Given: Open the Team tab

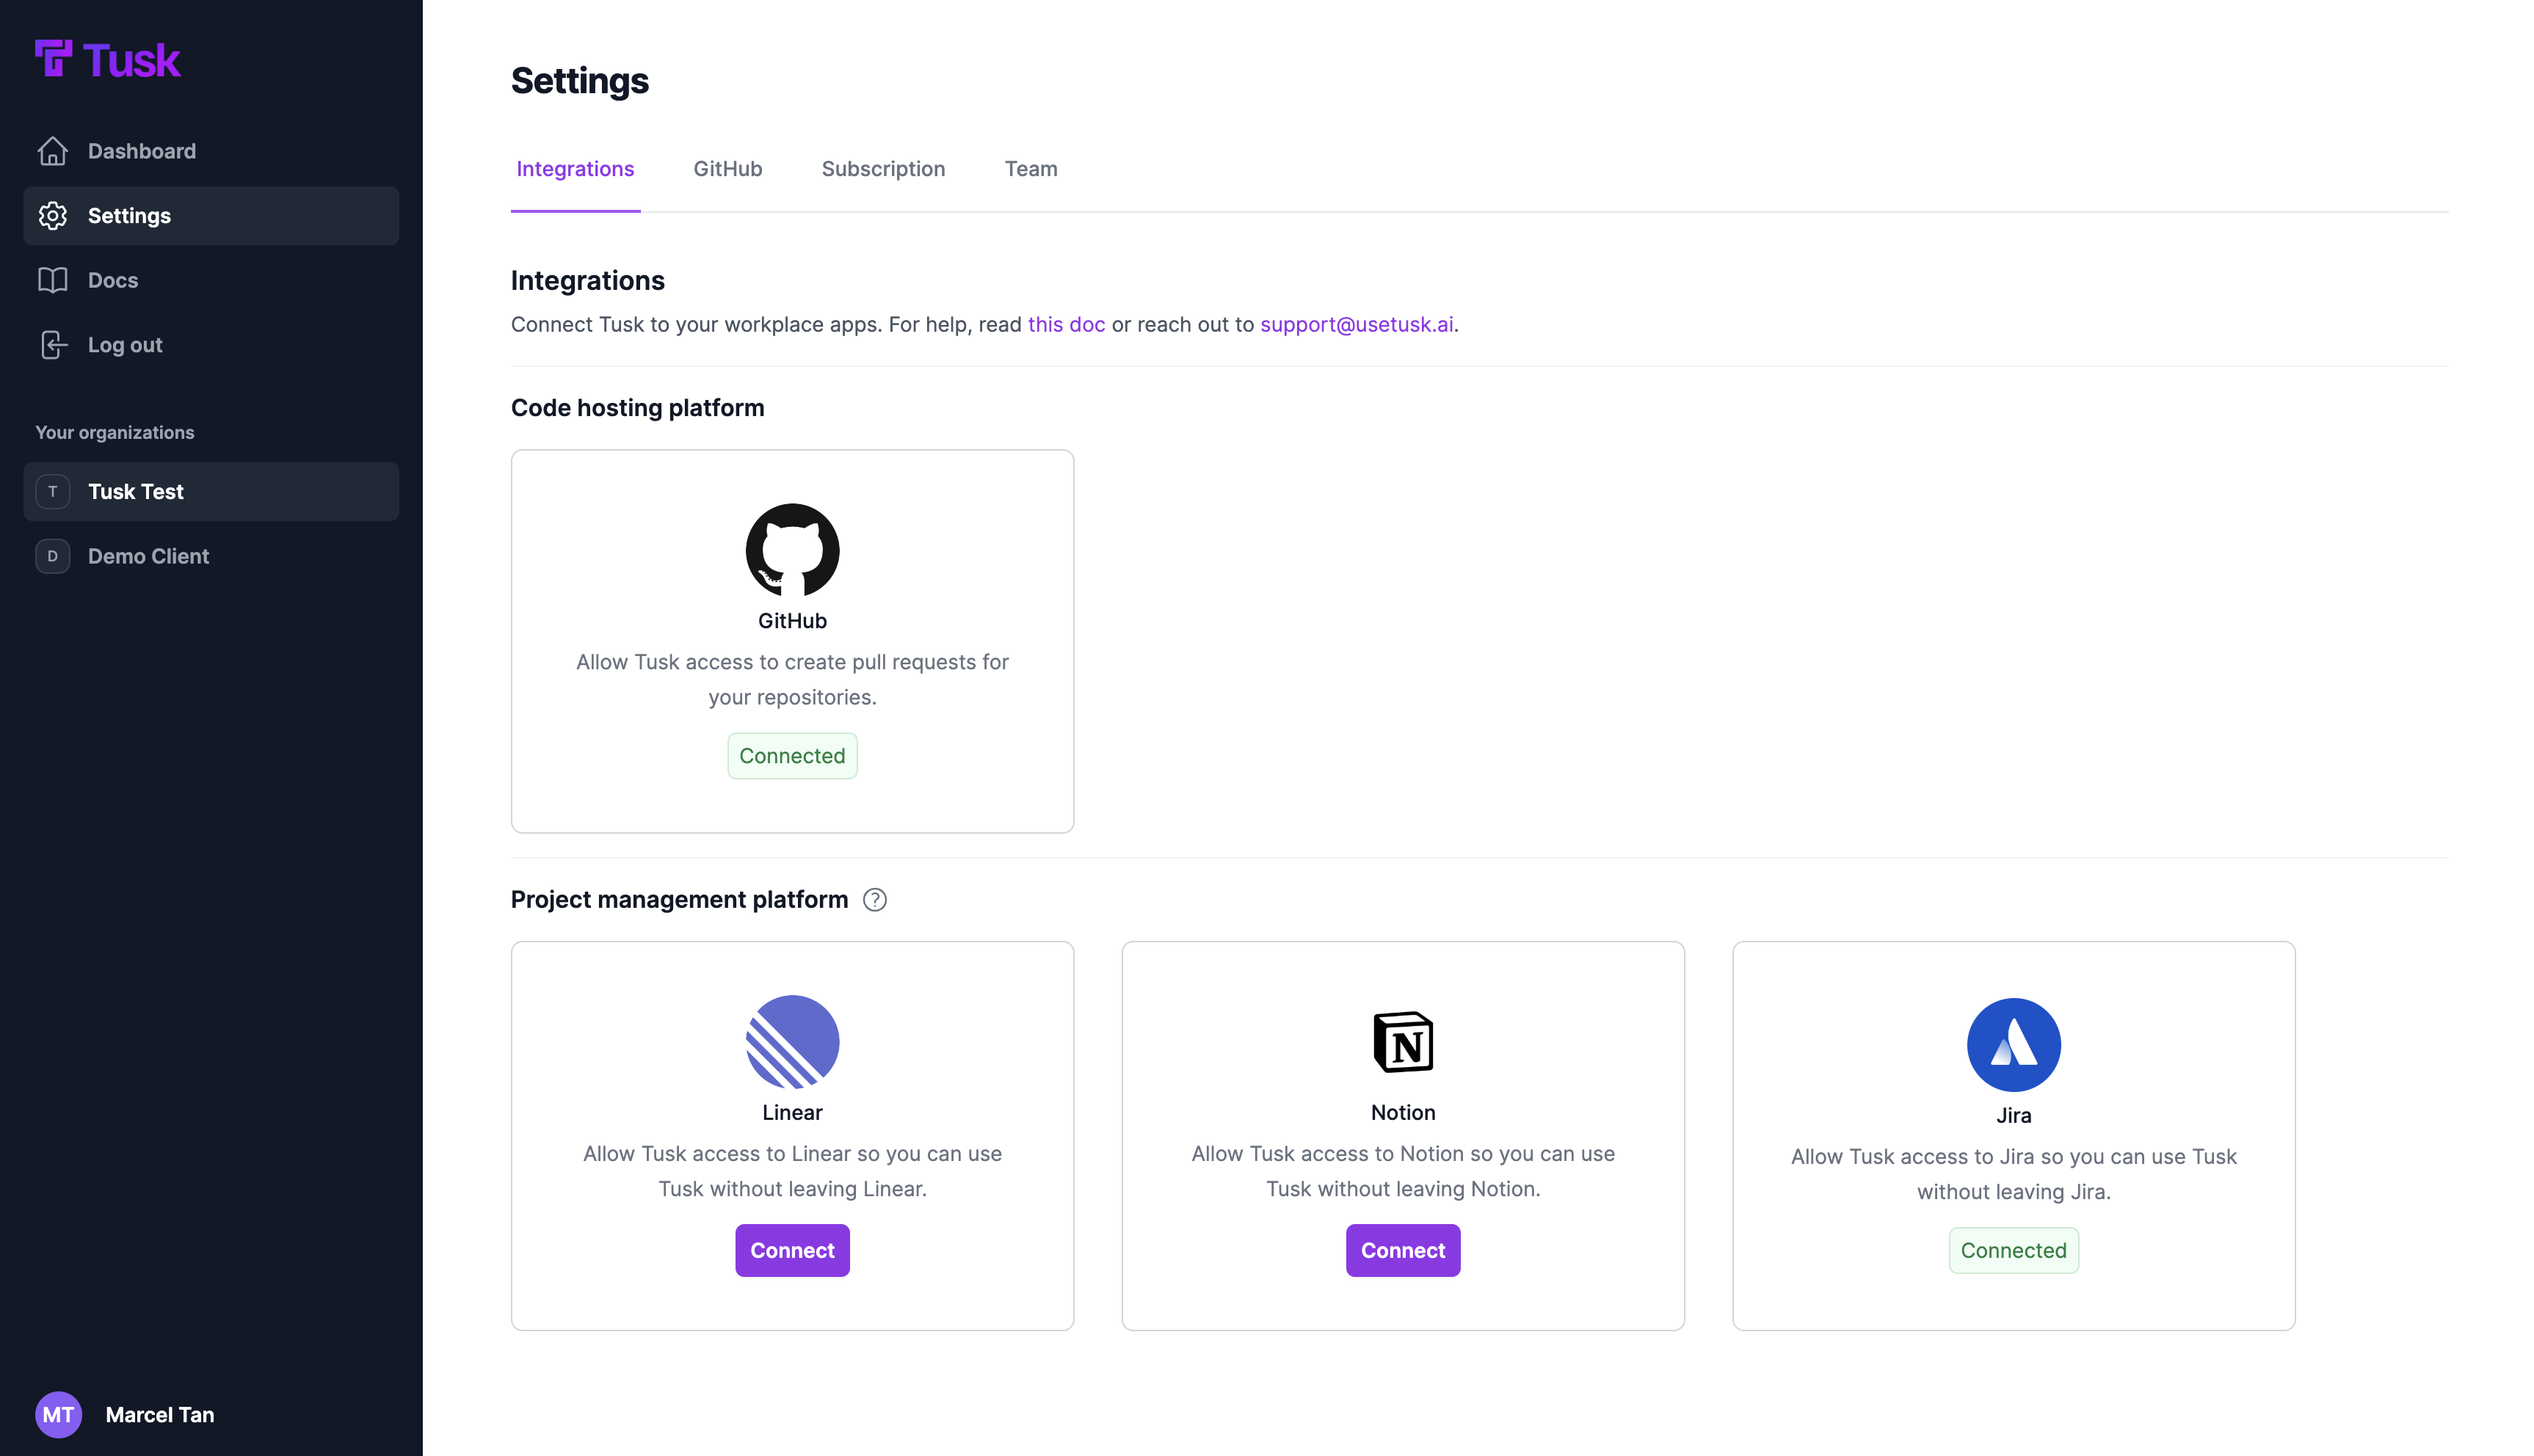Looking at the screenshot, I should (x=1031, y=169).
